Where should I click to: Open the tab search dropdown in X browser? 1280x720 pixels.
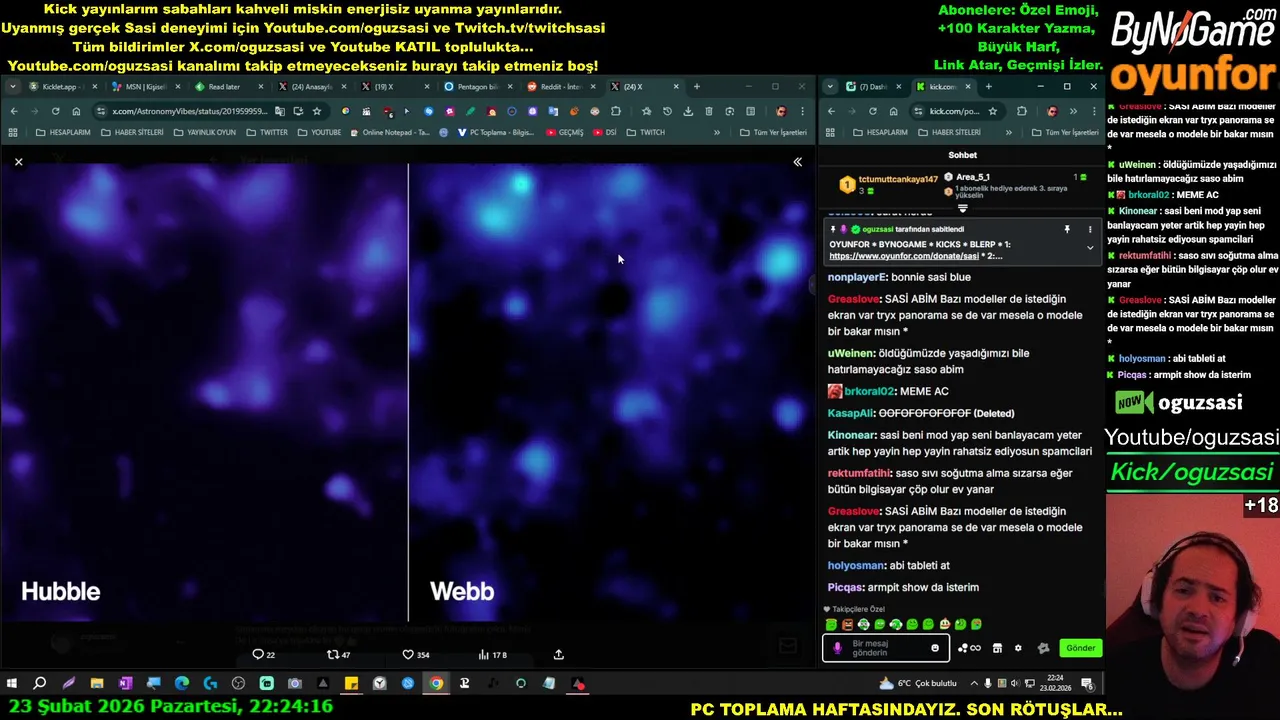[14, 87]
